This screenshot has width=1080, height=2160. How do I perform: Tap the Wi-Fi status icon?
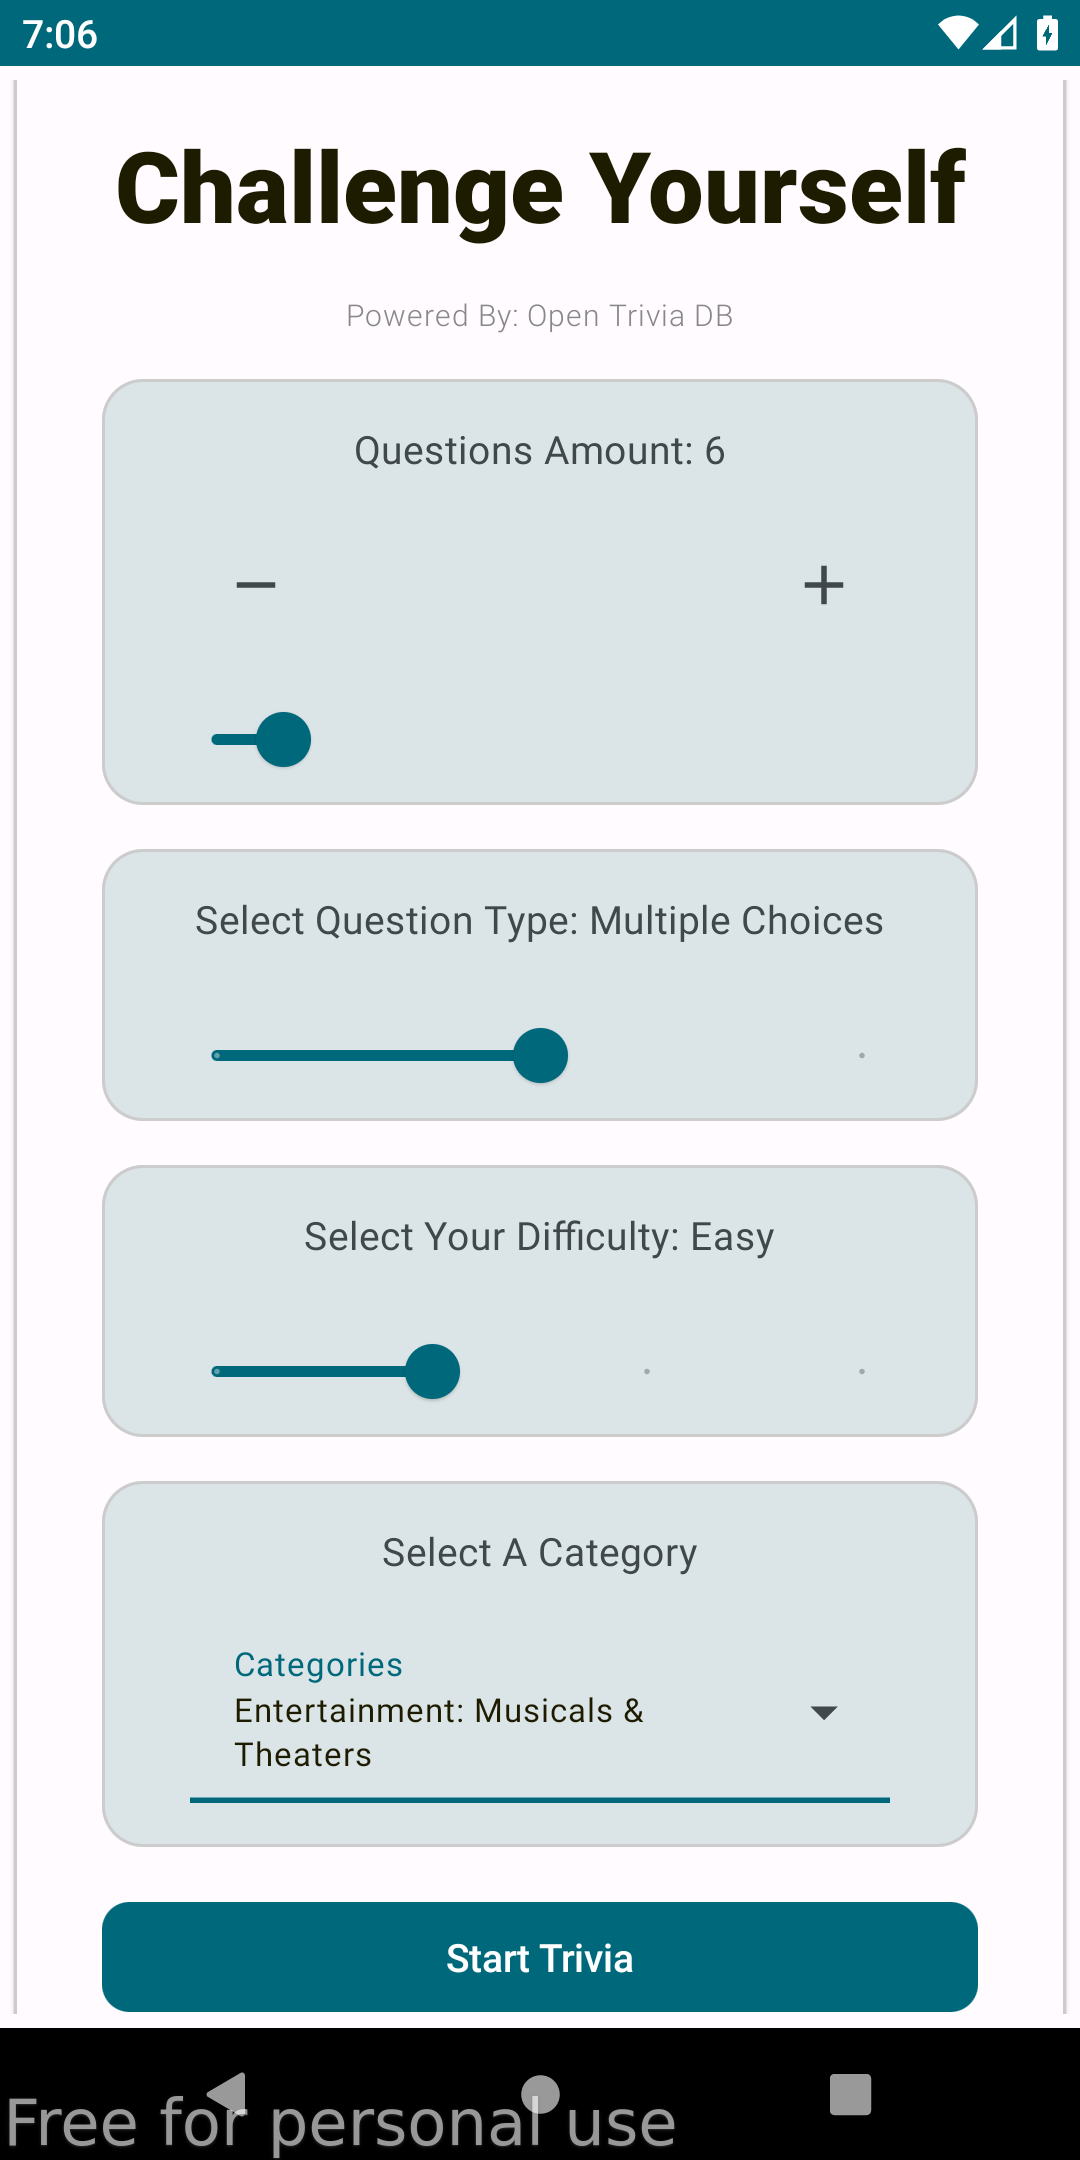(957, 34)
